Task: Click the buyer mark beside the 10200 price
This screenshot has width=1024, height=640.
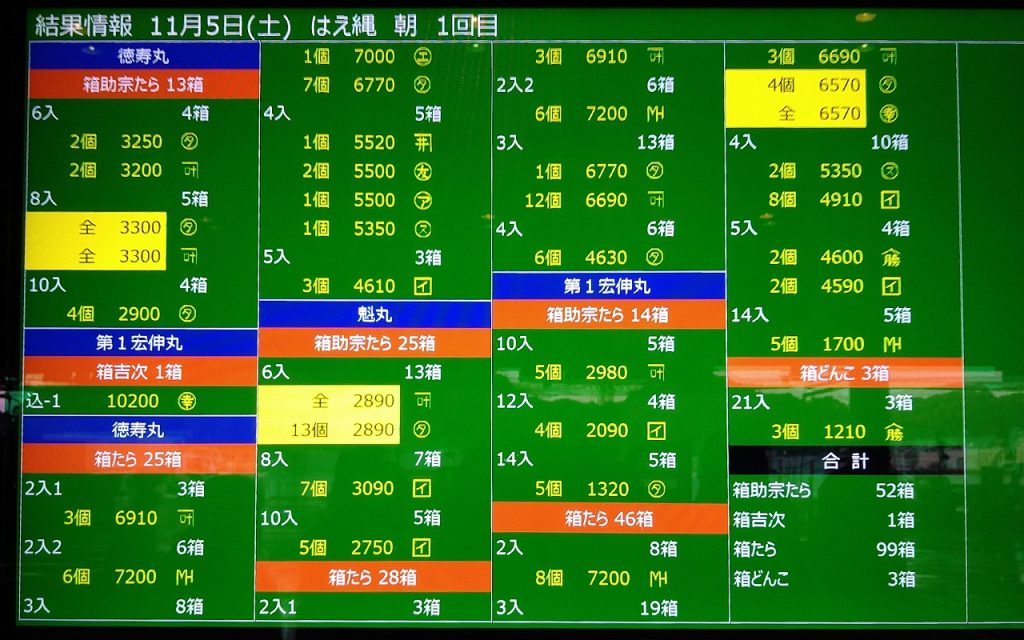Action: click(185, 401)
